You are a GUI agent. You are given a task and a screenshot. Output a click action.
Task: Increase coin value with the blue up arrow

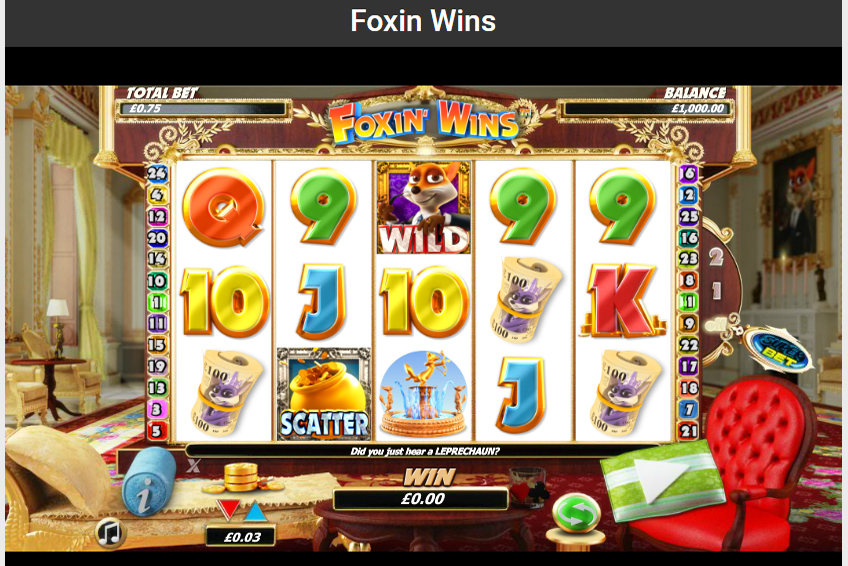[x=256, y=510]
